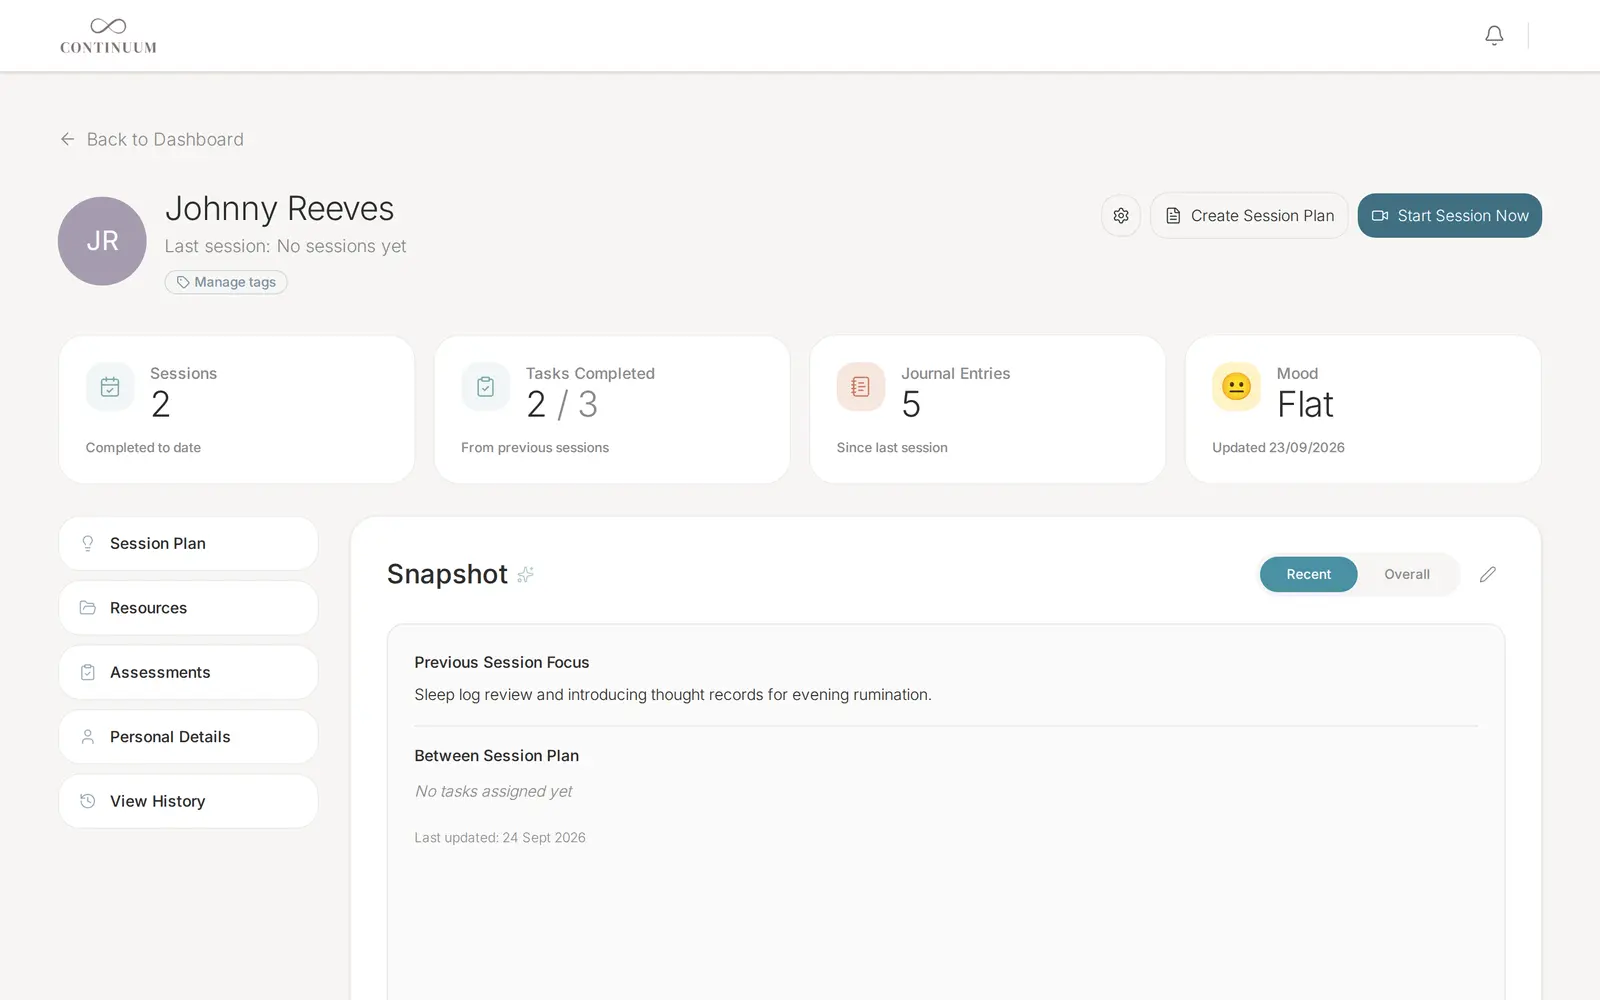Open the Resources section
1600x1000 pixels.
pyautogui.click(x=189, y=608)
